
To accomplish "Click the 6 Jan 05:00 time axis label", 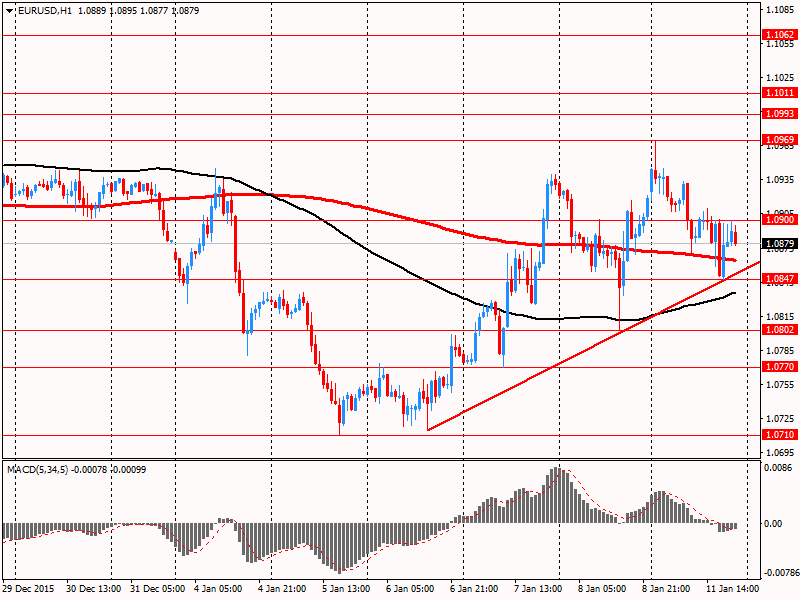I will tap(410, 588).
